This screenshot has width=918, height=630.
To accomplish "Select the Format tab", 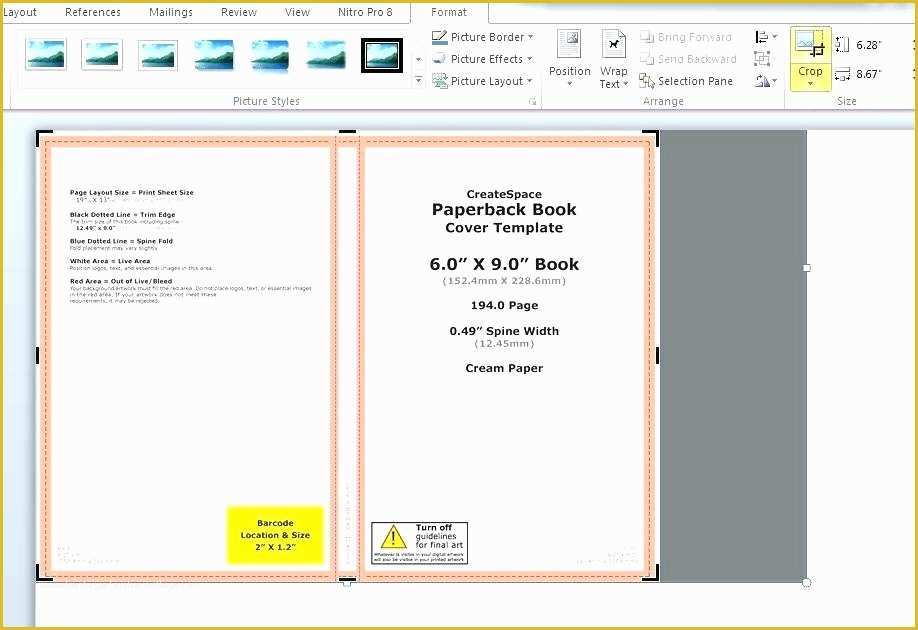I will (448, 12).
